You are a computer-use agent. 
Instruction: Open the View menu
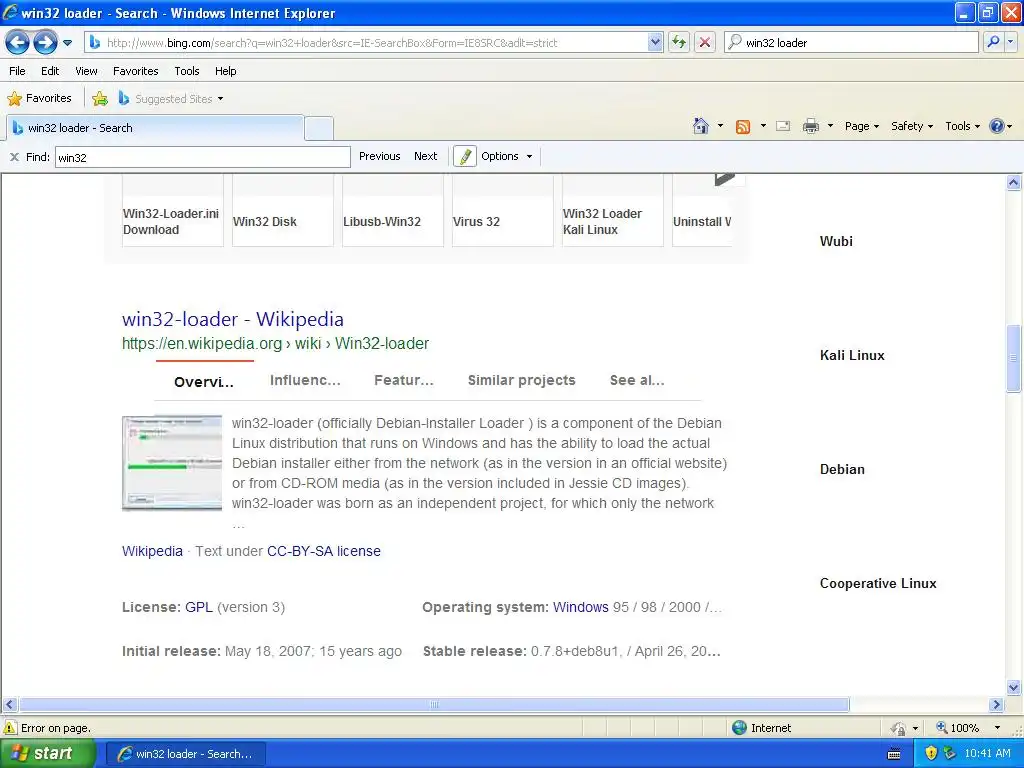coord(86,71)
